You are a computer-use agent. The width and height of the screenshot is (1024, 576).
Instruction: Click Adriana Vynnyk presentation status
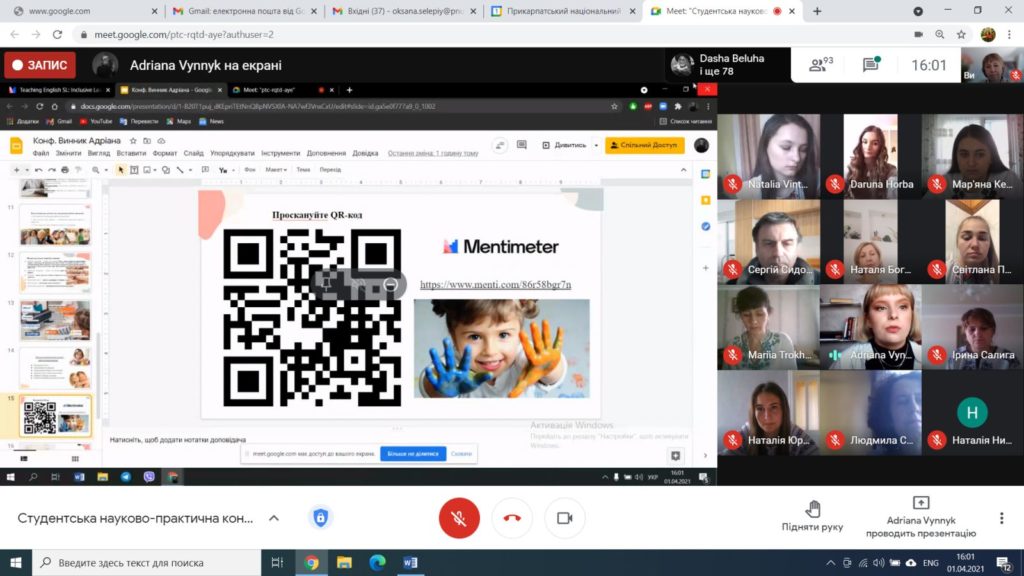pos(921,517)
